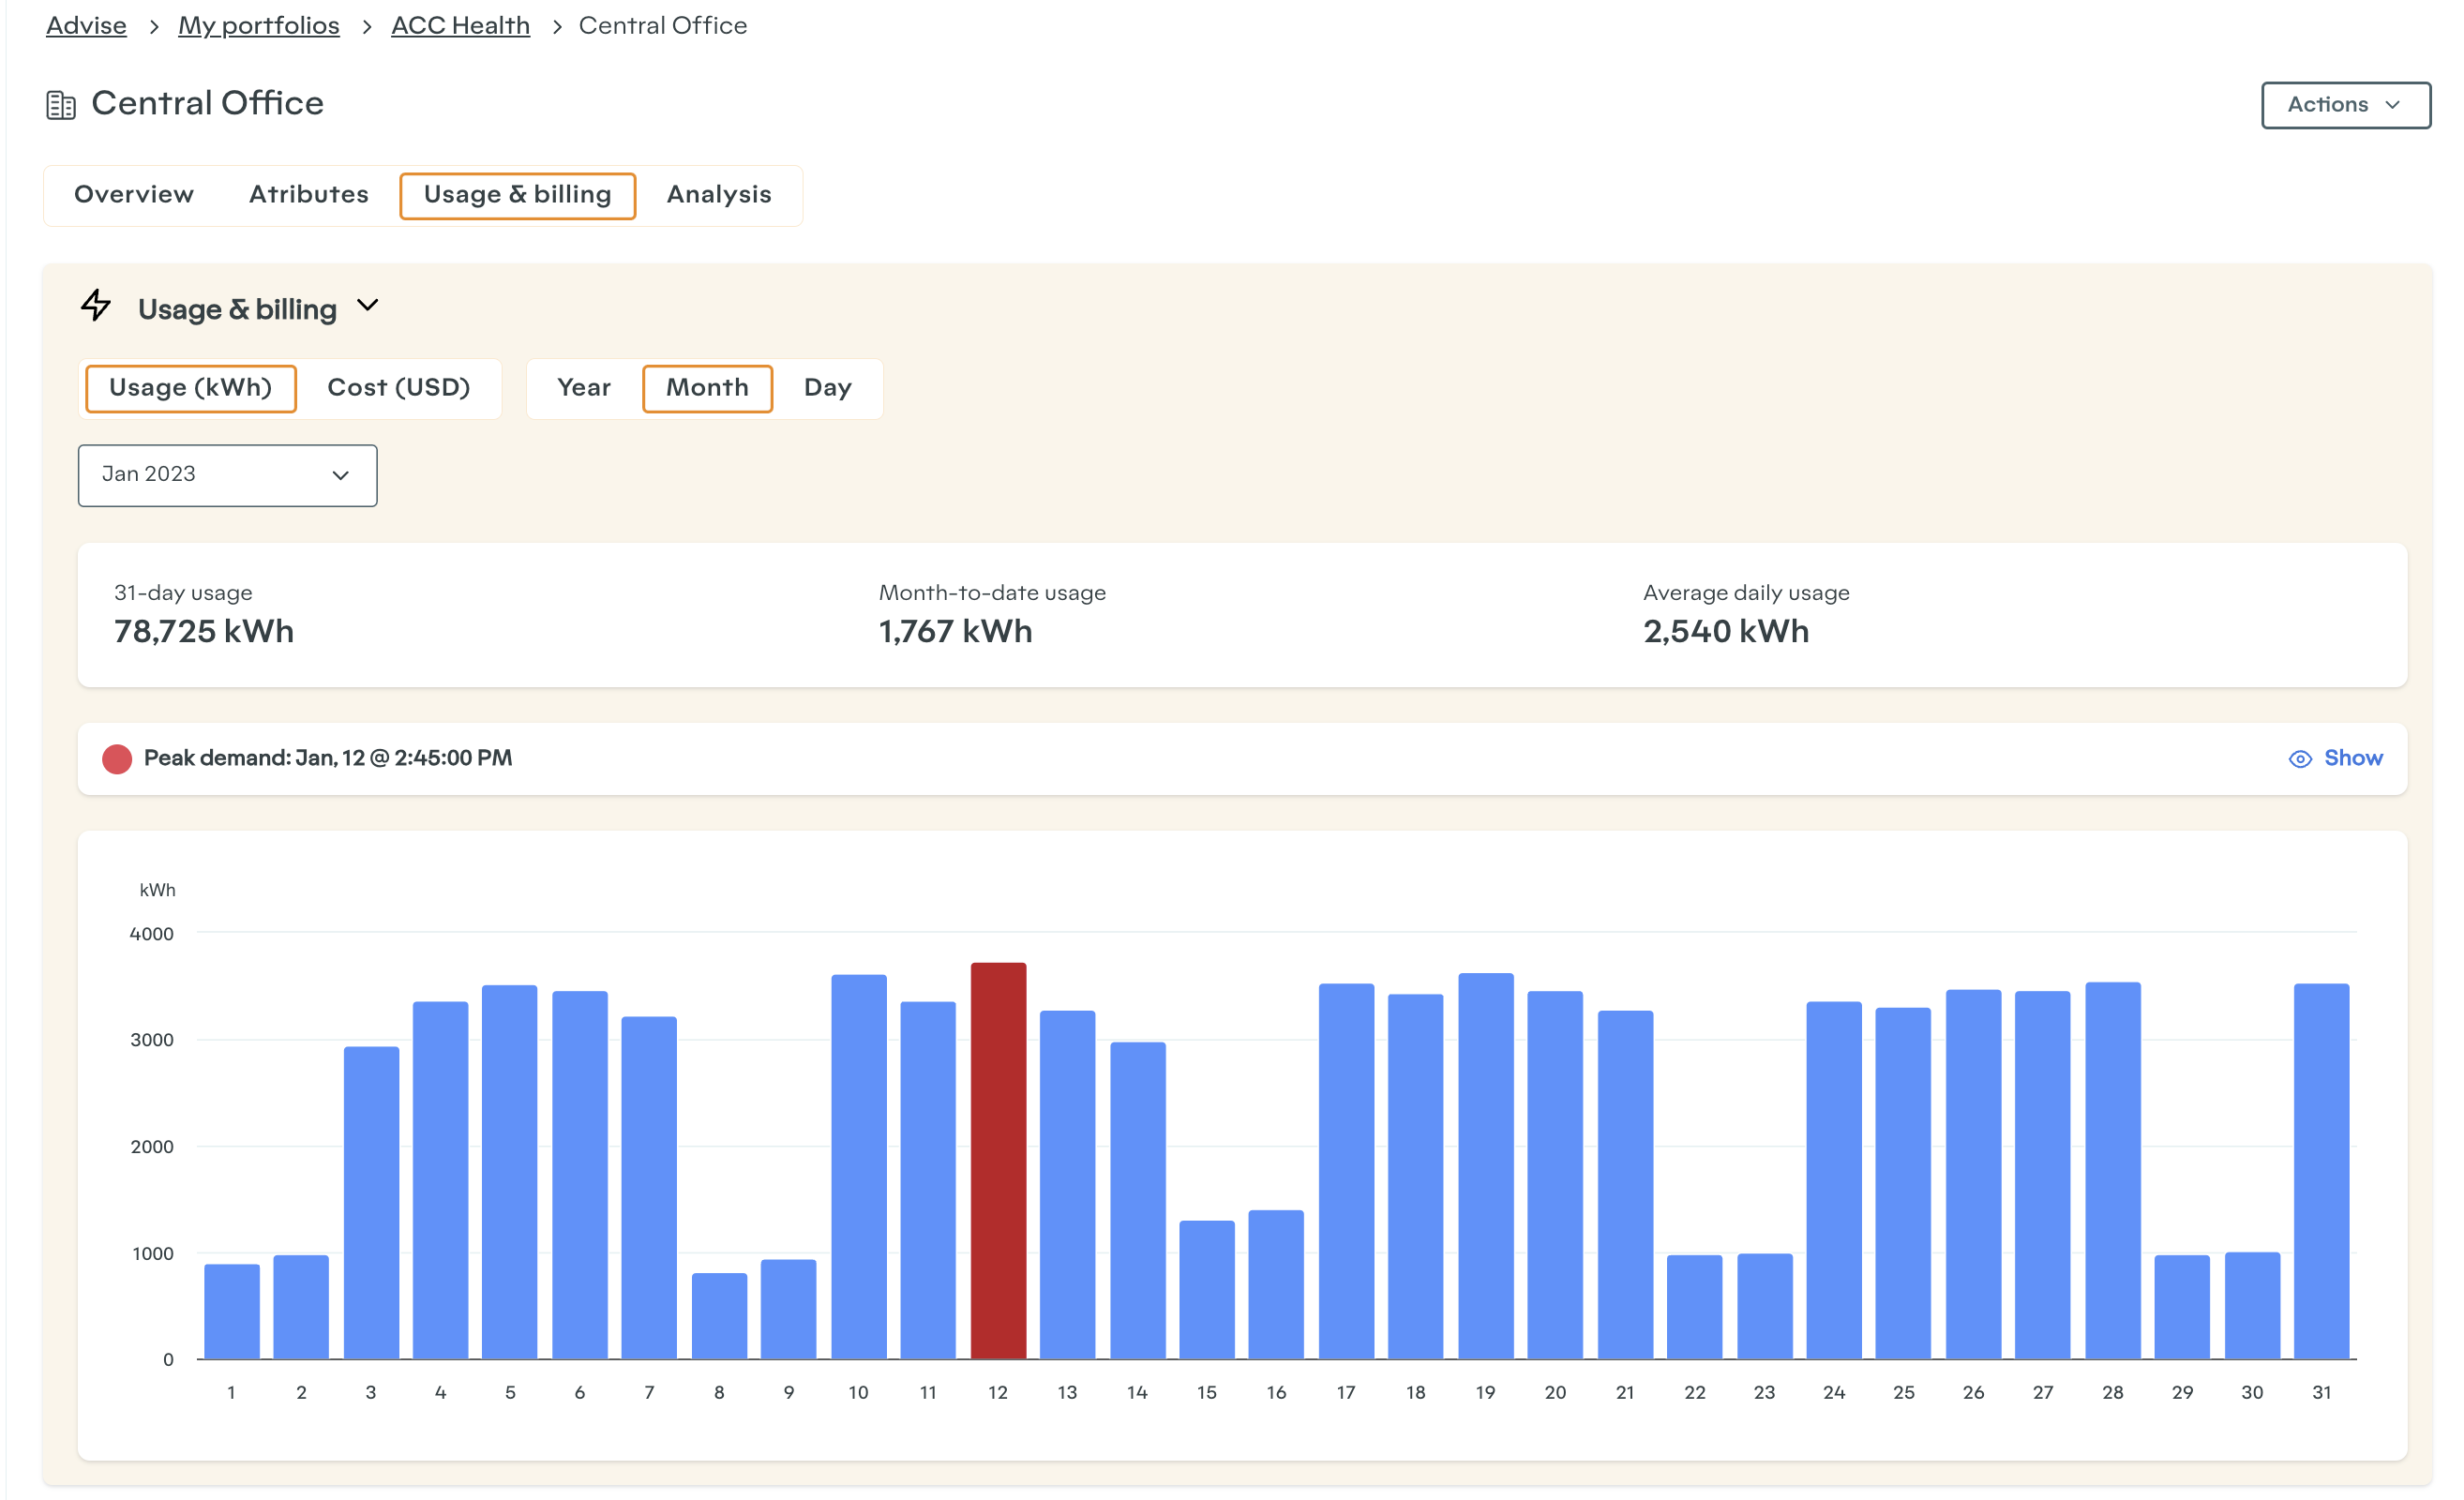
Task: Click the chart bar for day 10
Action: [859, 1167]
